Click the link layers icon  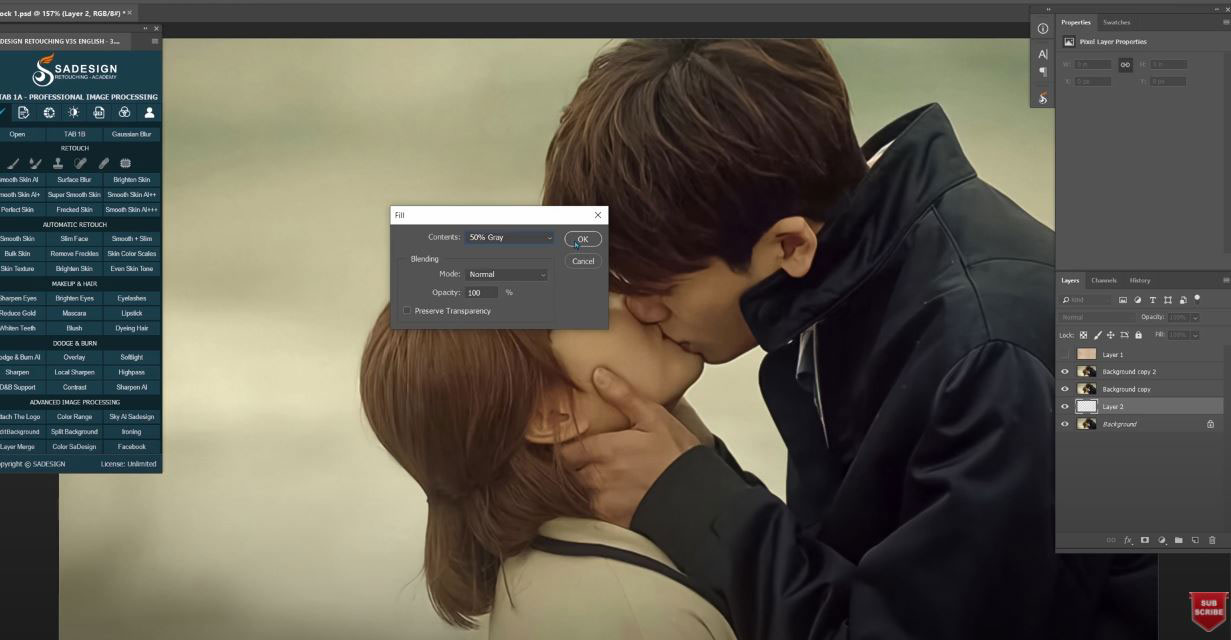pyautogui.click(x=1111, y=540)
